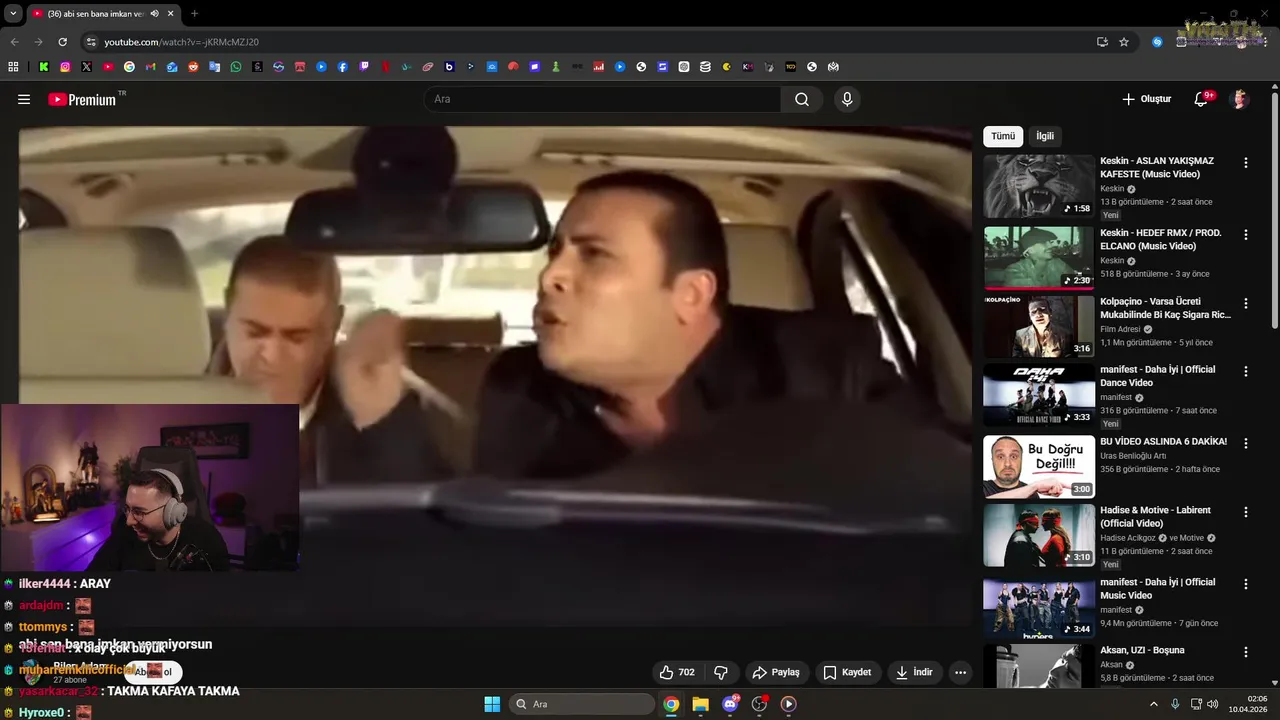This screenshot has height=720, width=1280.
Task: Open options for Kolpaçino video
Action: click(1246, 303)
